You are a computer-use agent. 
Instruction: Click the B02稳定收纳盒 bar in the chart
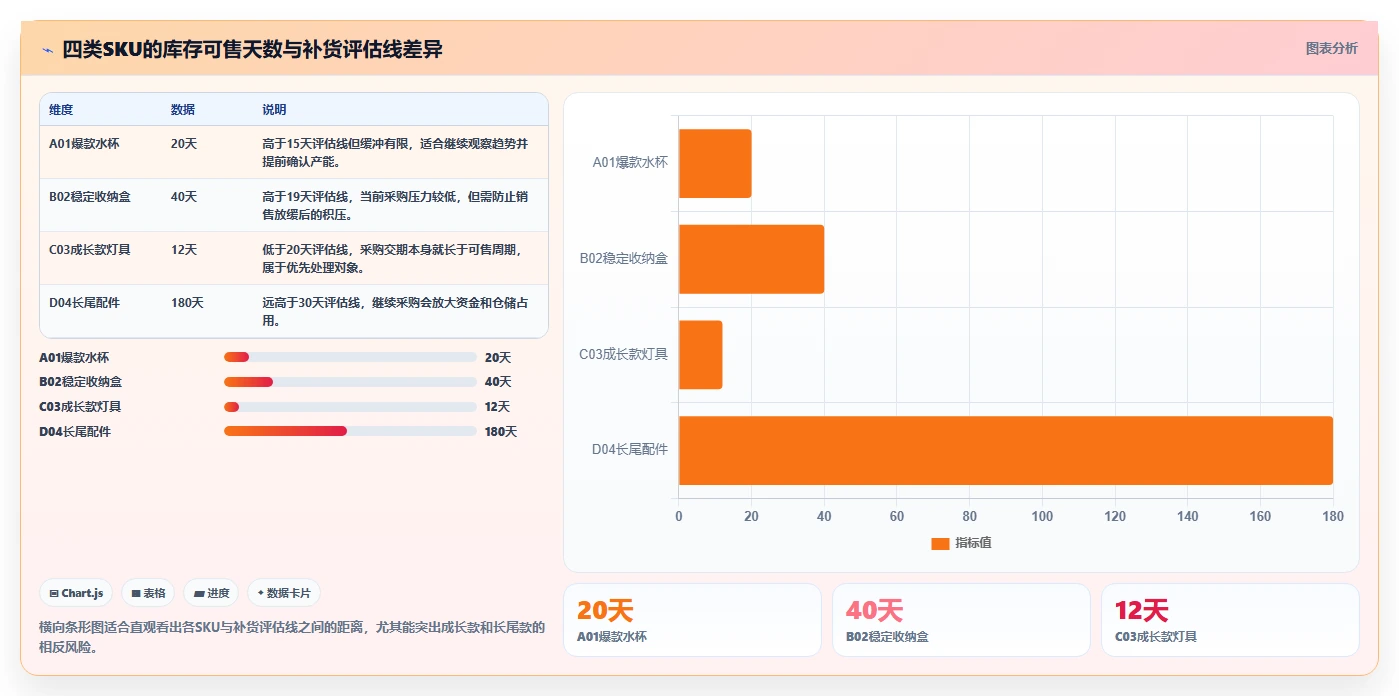coord(751,259)
